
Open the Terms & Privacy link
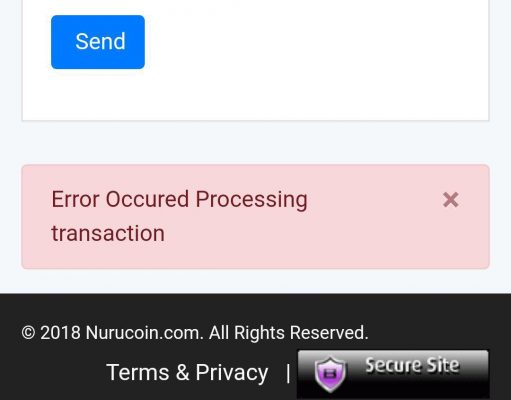click(187, 372)
